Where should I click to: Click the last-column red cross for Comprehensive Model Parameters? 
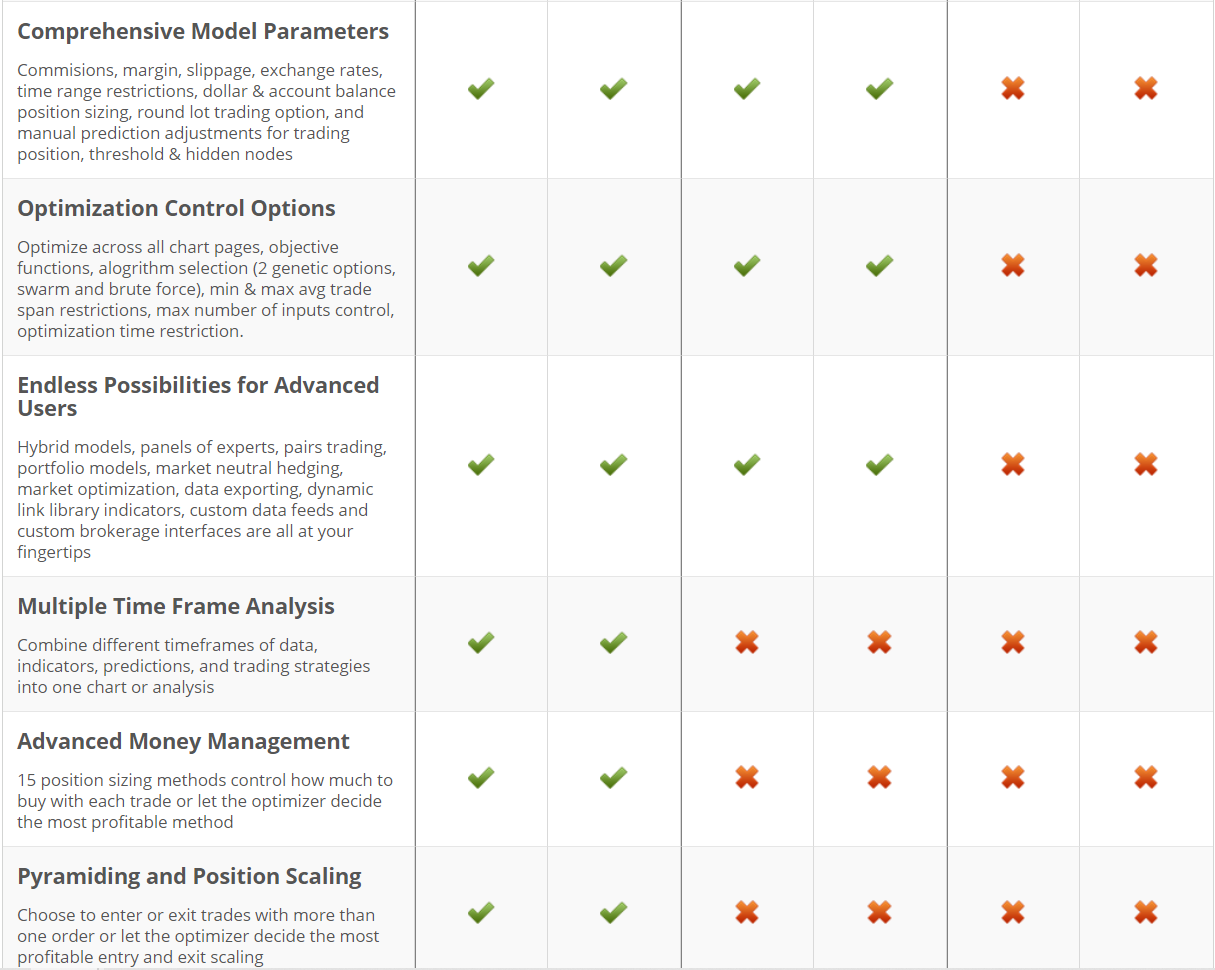pos(1146,89)
